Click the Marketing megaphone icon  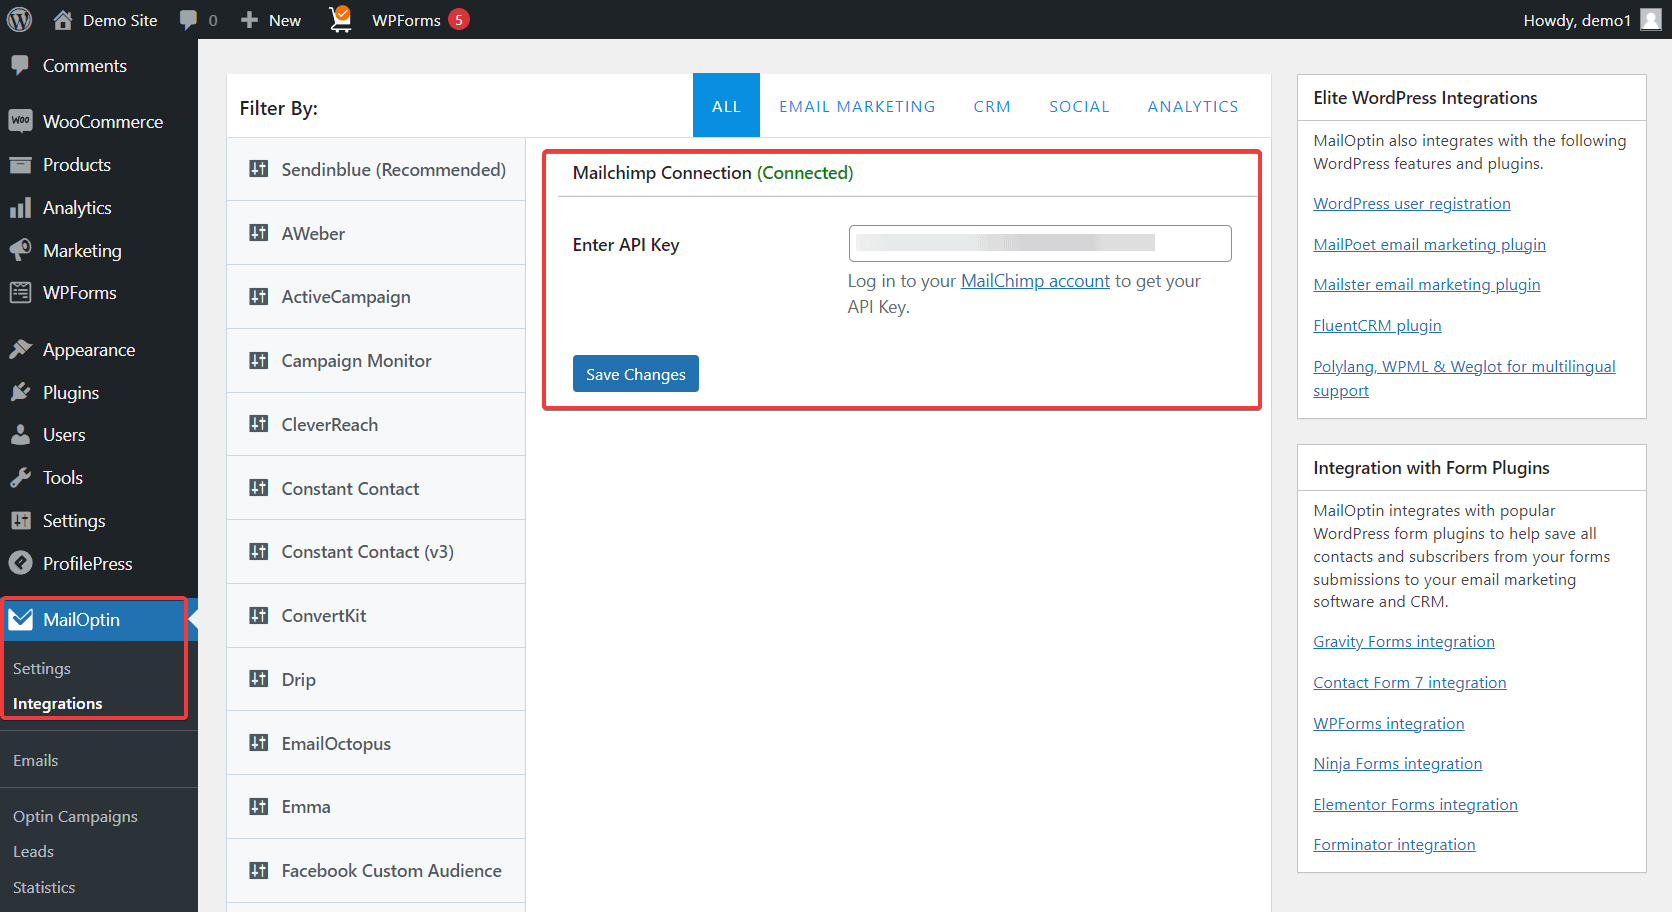pyautogui.click(x=20, y=250)
